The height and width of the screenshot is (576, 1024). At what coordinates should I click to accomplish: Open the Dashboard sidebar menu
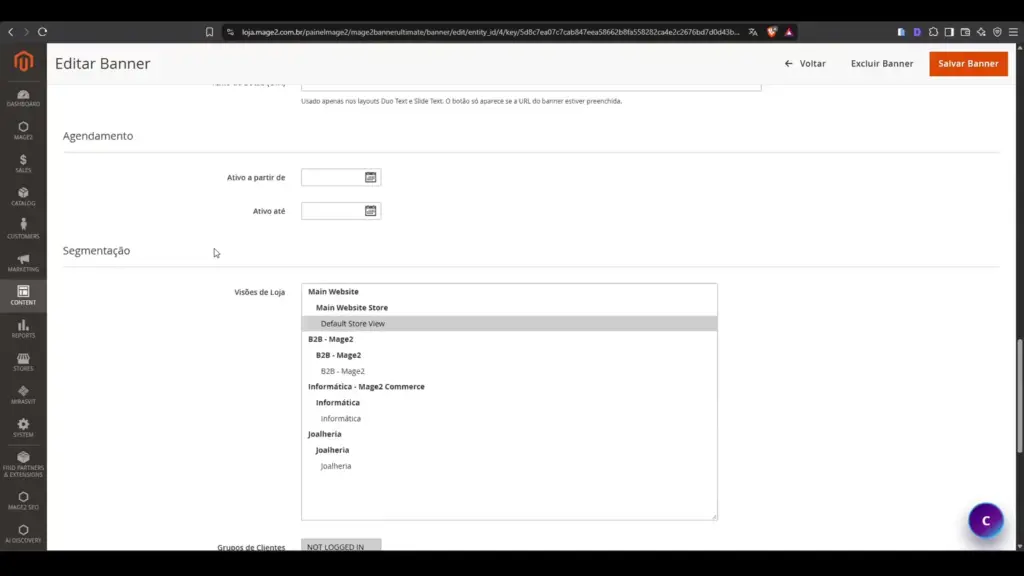pos(24,99)
